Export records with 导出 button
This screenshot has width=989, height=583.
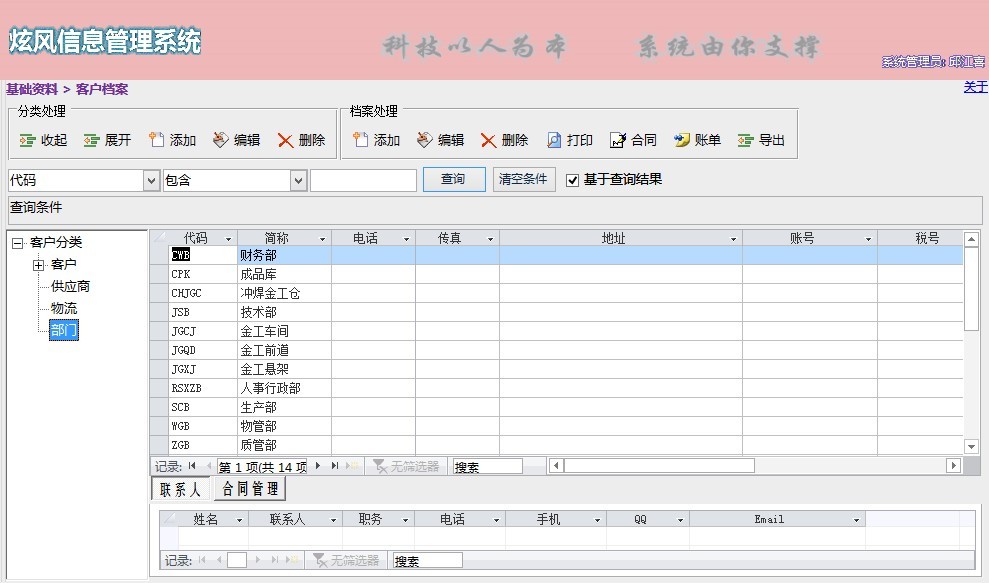tap(761, 140)
